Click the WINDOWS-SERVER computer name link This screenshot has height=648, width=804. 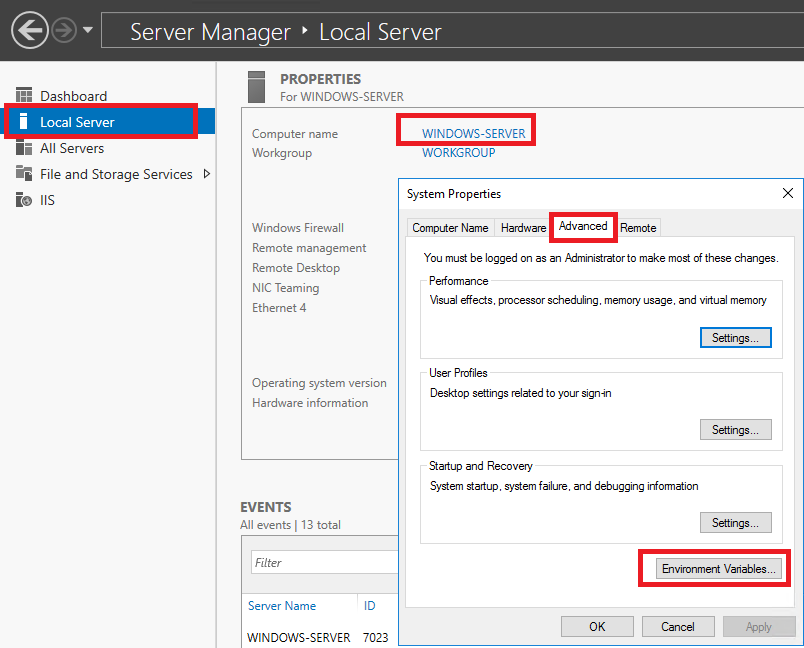473,133
